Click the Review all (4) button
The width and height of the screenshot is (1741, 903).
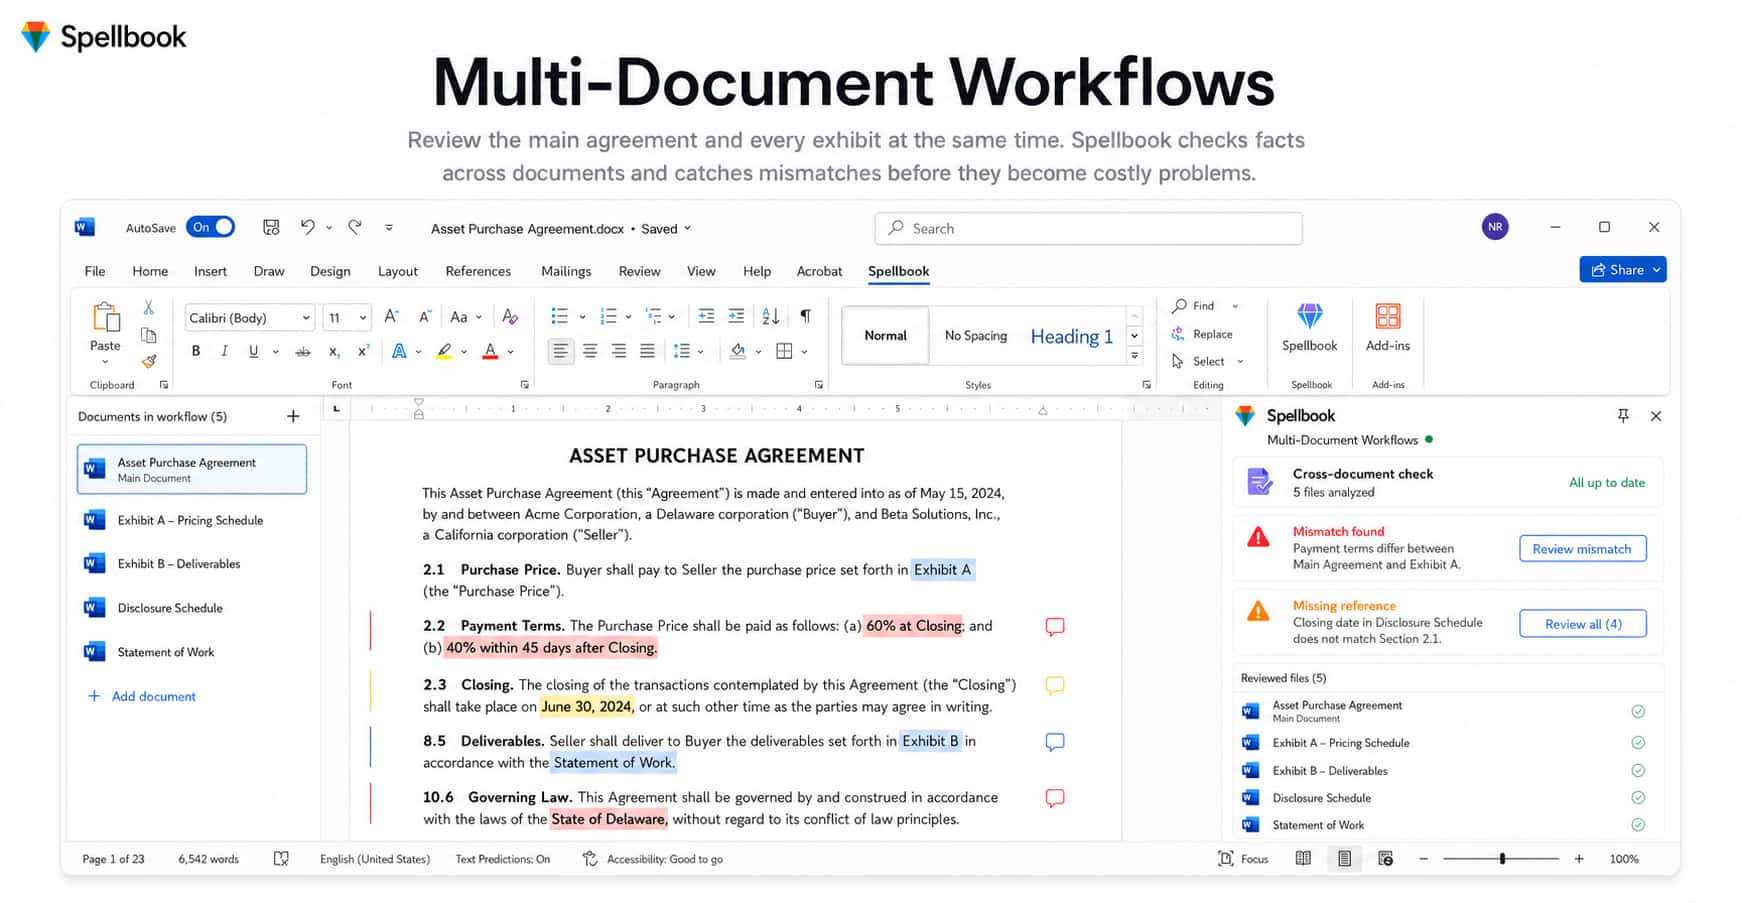(1582, 623)
